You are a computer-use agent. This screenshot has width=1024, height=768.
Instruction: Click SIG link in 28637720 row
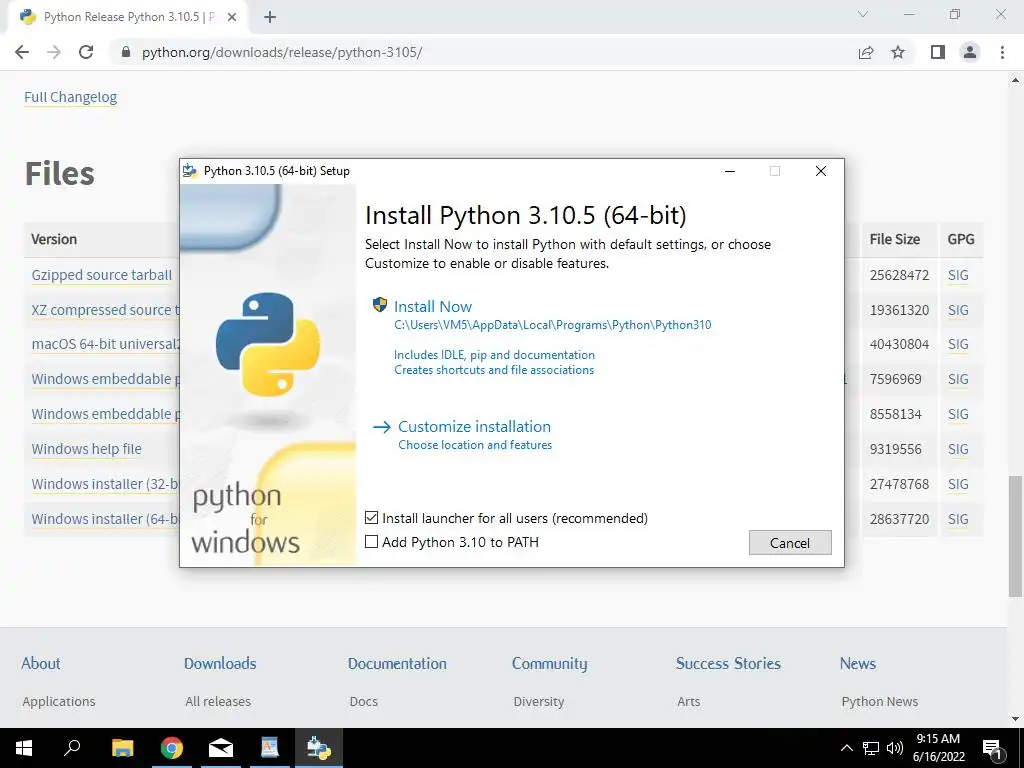[958, 519]
